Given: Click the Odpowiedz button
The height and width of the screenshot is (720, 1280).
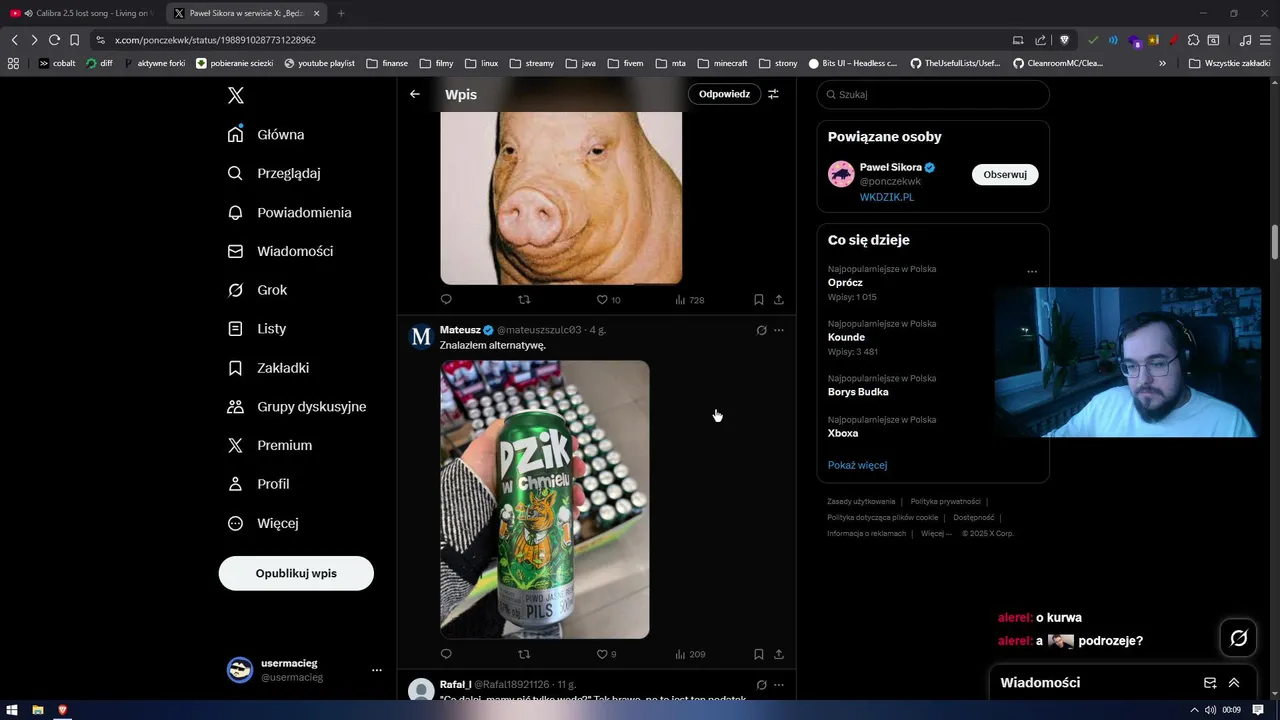Looking at the screenshot, I should coord(724,94).
